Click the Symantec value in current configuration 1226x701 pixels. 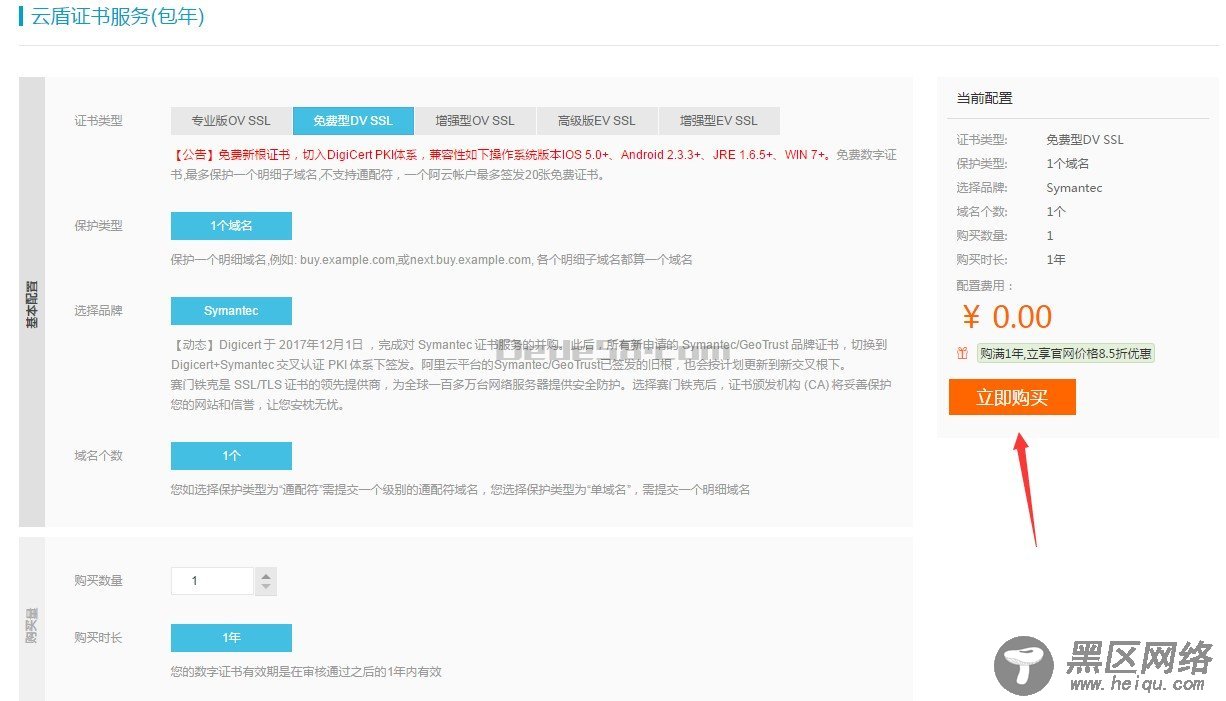pos(1074,188)
